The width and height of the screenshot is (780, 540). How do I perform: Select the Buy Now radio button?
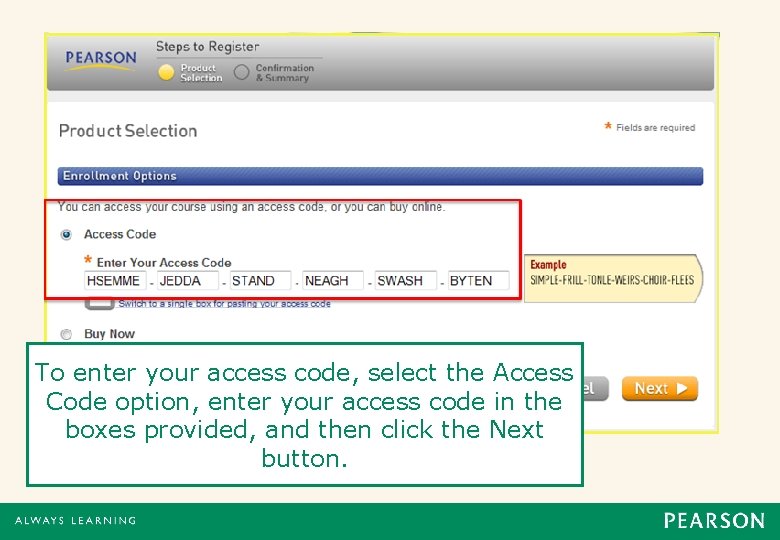[66, 334]
